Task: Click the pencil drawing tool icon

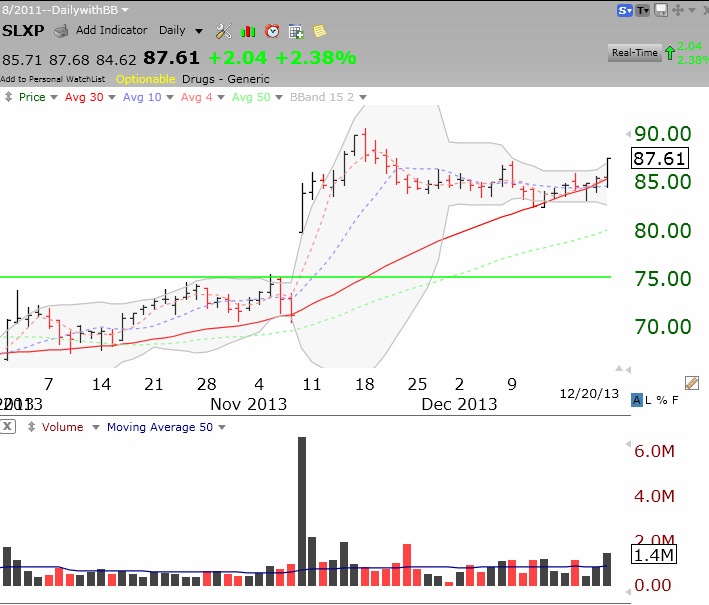Action: point(692,383)
